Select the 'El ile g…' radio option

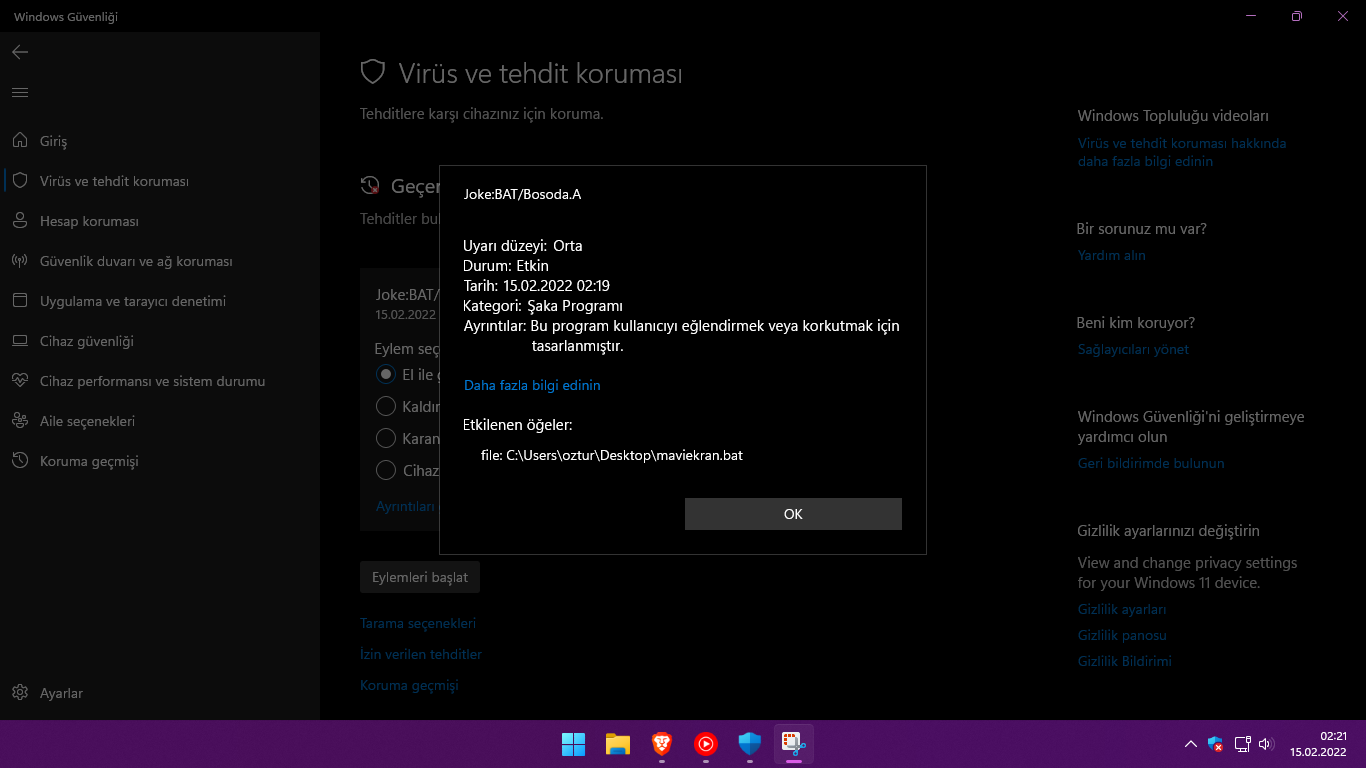(x=386, y=374)
